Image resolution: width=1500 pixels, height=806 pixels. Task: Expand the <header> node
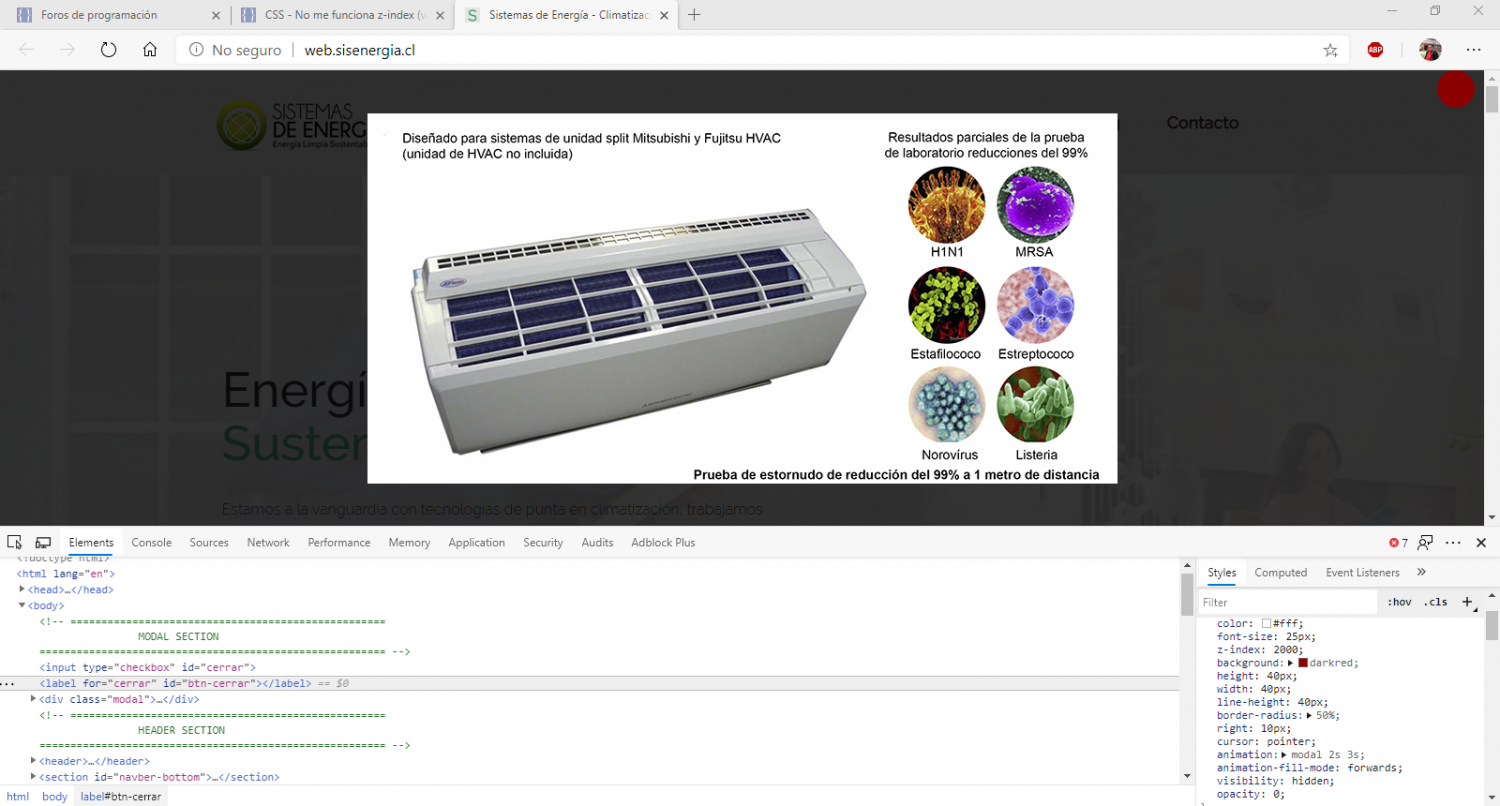[34, 761]
